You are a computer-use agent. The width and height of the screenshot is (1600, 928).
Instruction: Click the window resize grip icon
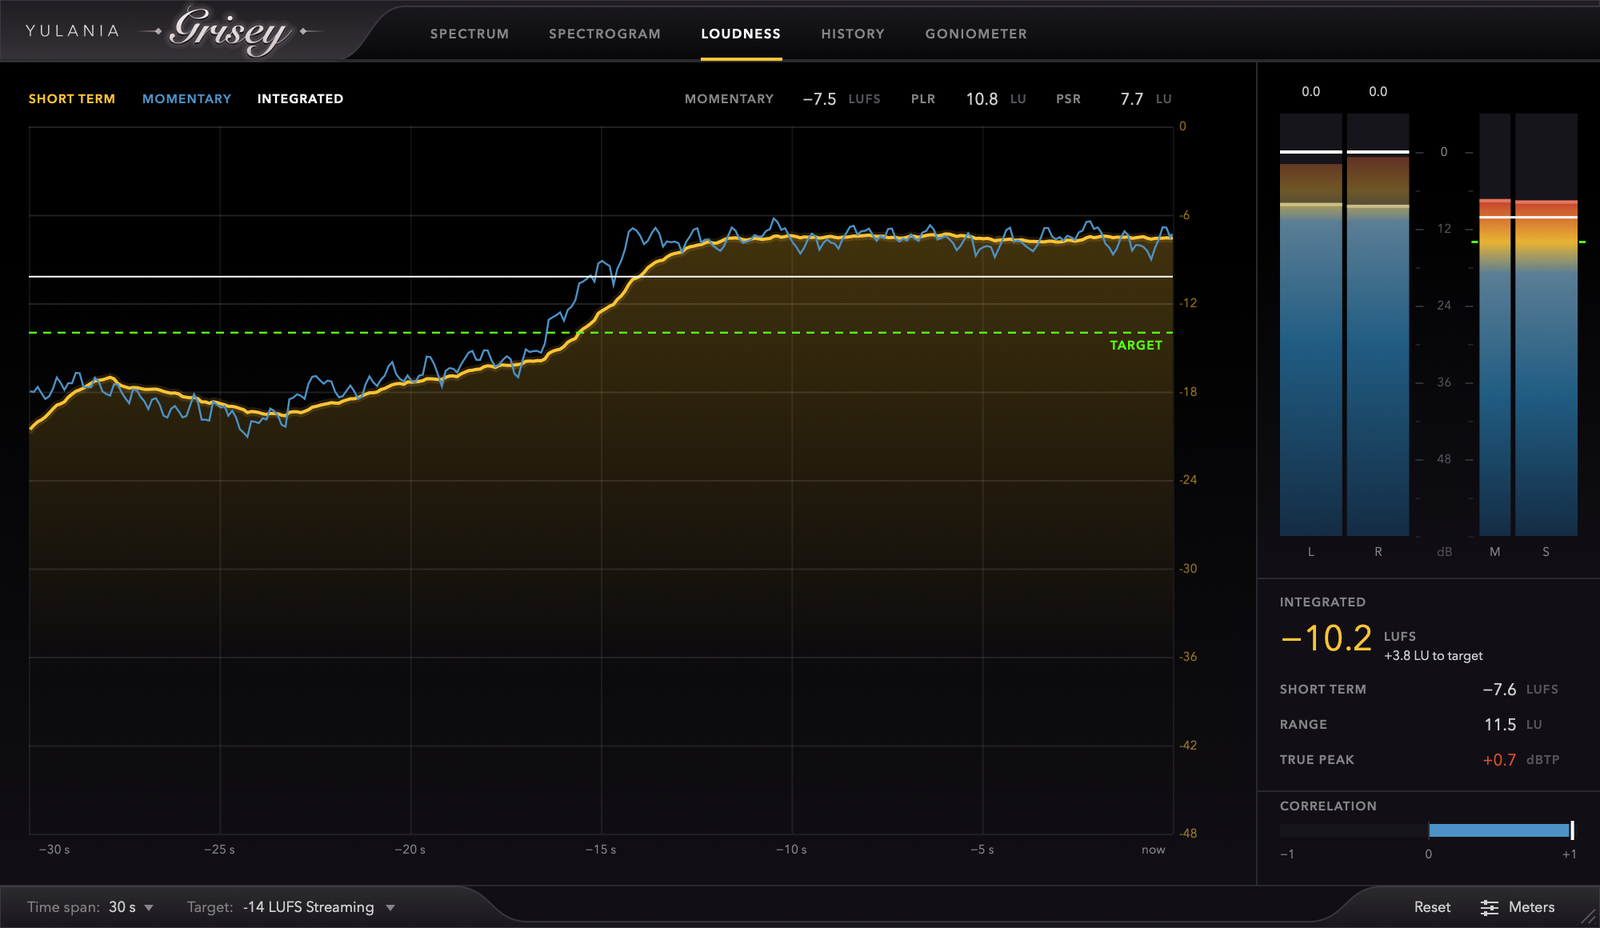tap(1589, 916)
